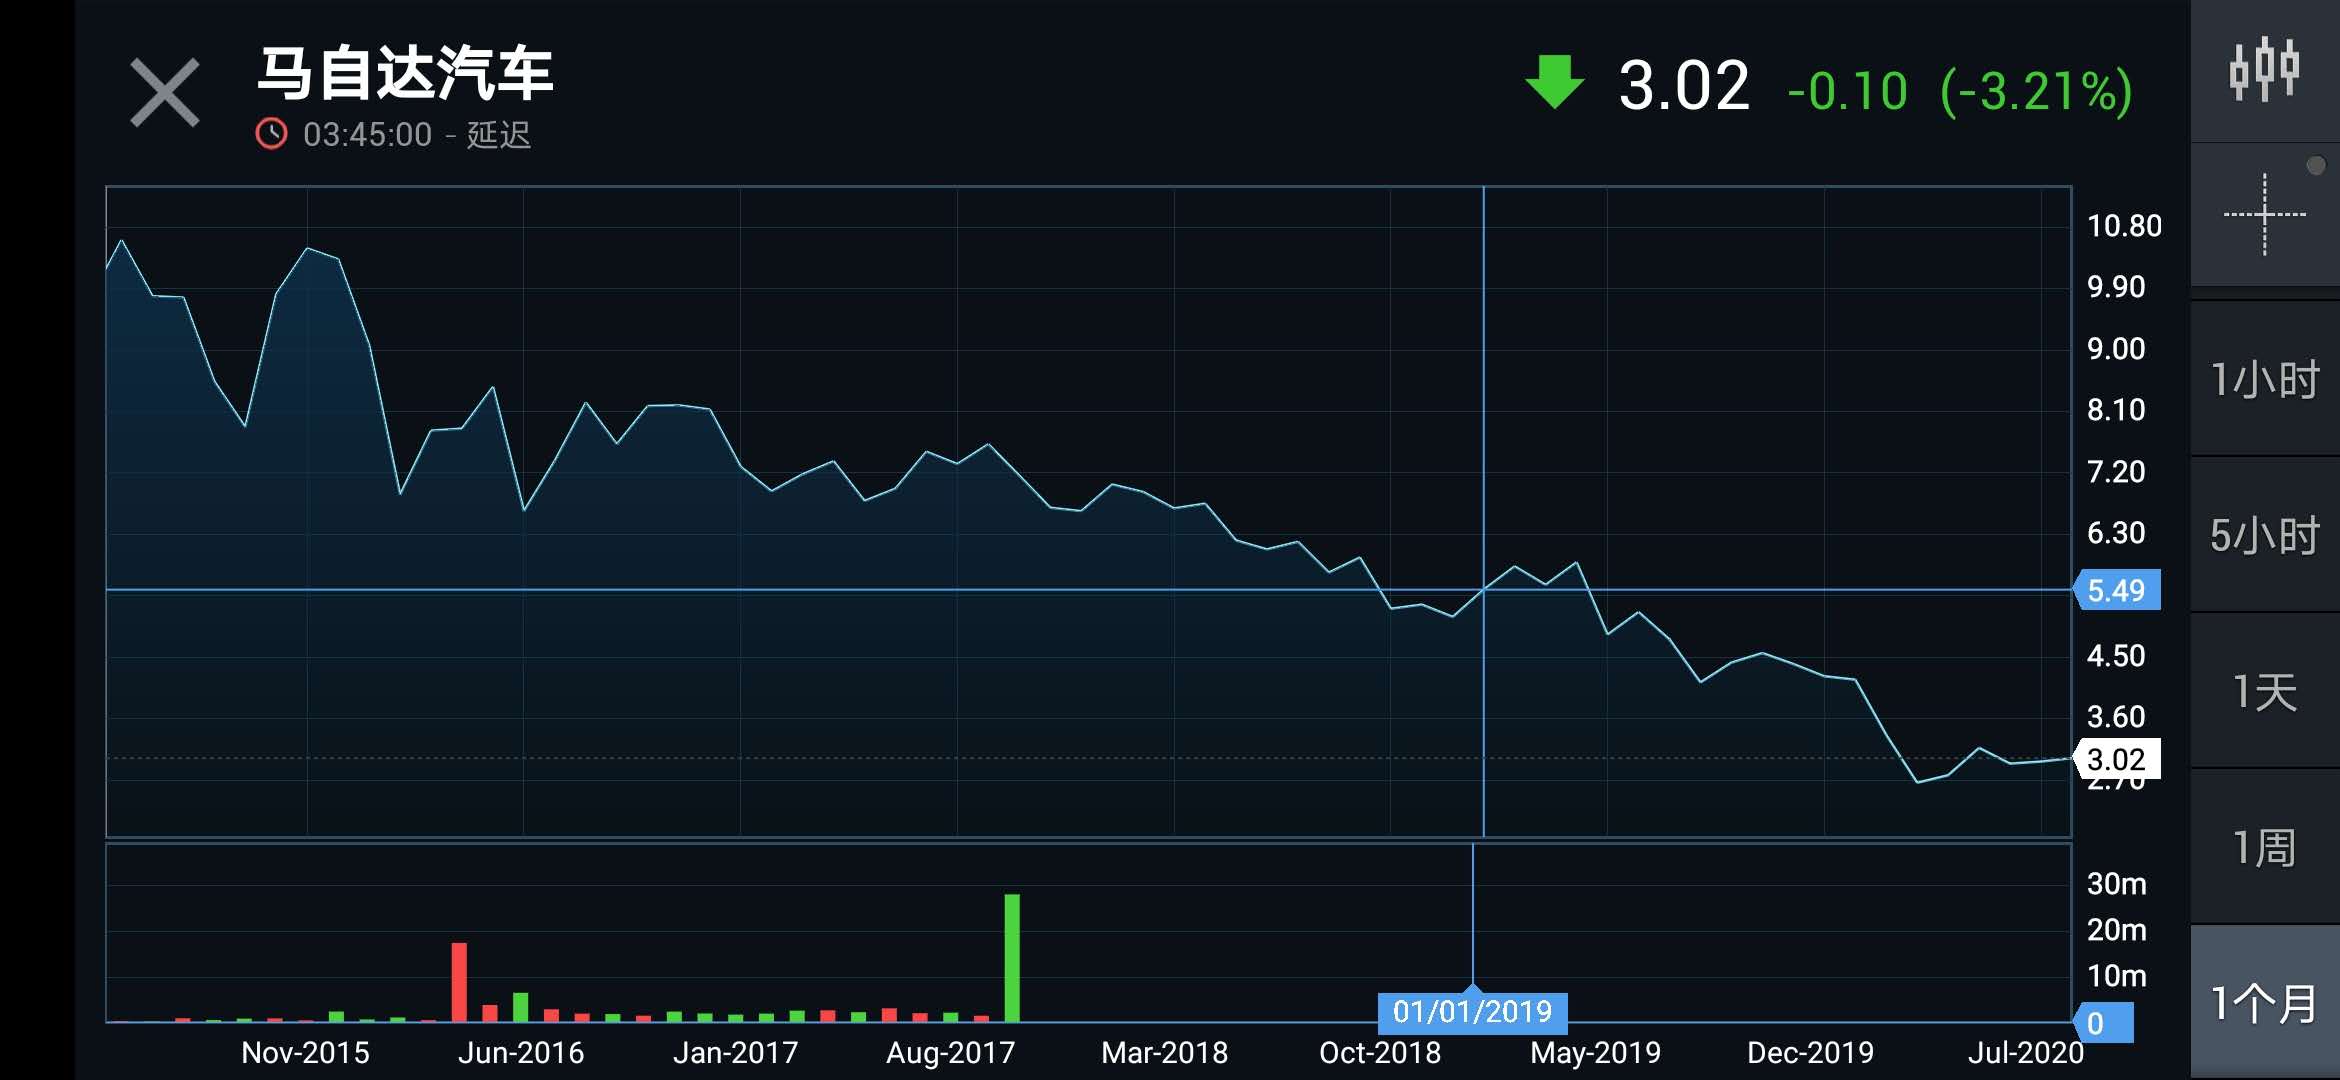This screenshot has height=1080, width=2340.
Task: Tap the tall green volume bar
Action: (x=1012, y=957)
